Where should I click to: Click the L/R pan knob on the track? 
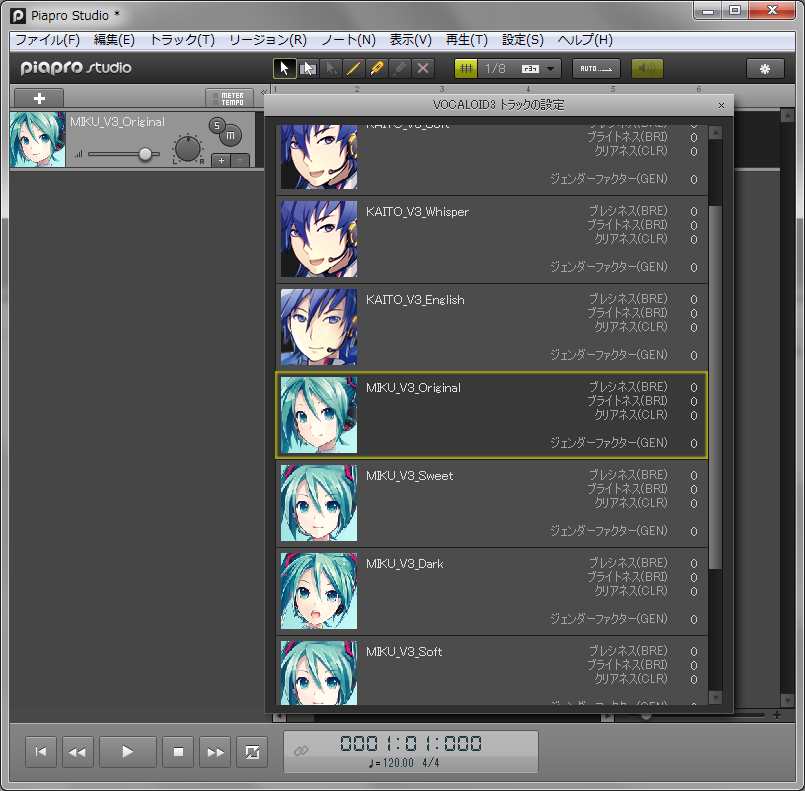tap(188, 149)
